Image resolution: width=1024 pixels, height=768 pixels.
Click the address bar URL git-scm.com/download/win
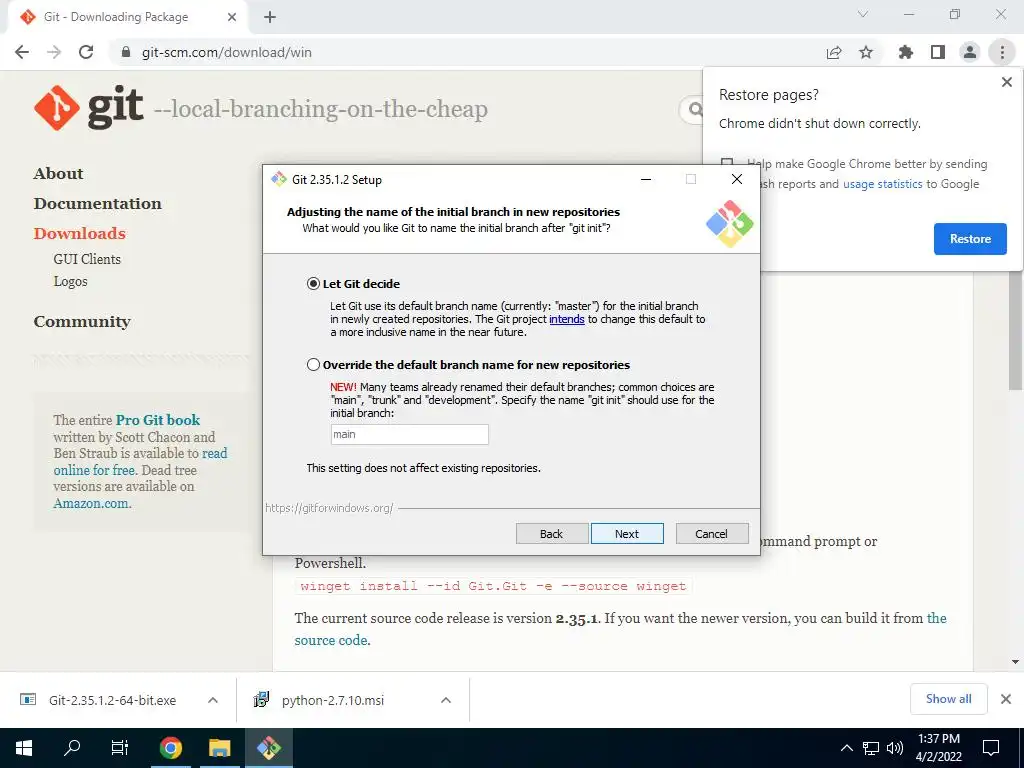coord(227,52)
